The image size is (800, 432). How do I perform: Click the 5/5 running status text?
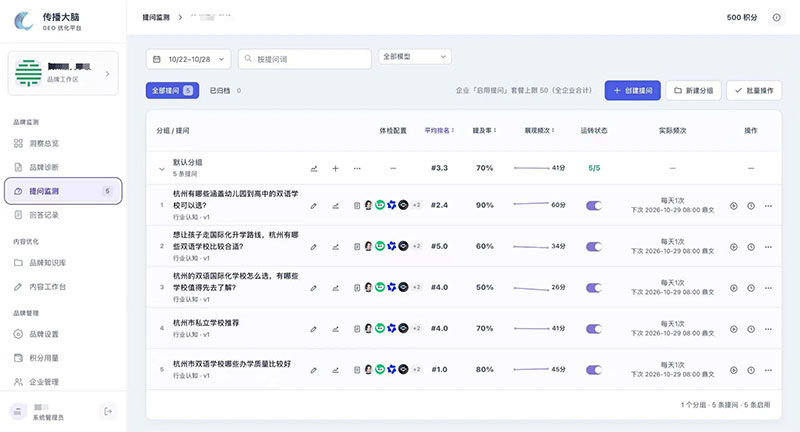[594, 168]
